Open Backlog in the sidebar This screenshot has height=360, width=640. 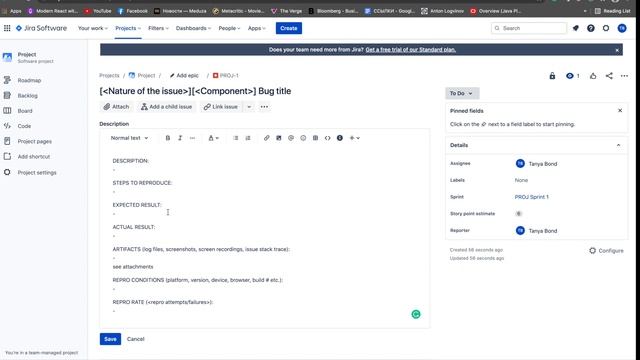(28, 96)
